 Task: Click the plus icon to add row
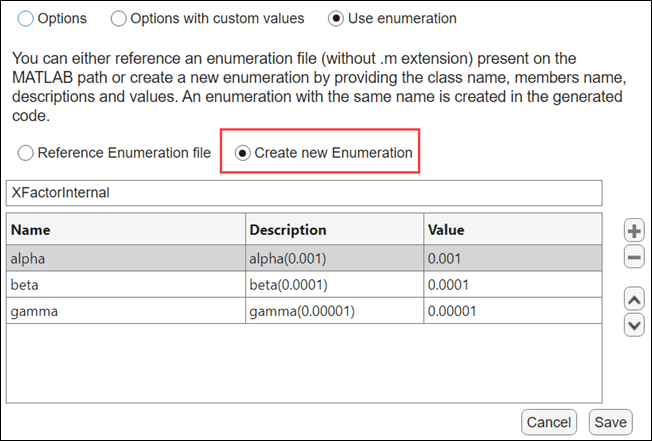pos(633,231)
